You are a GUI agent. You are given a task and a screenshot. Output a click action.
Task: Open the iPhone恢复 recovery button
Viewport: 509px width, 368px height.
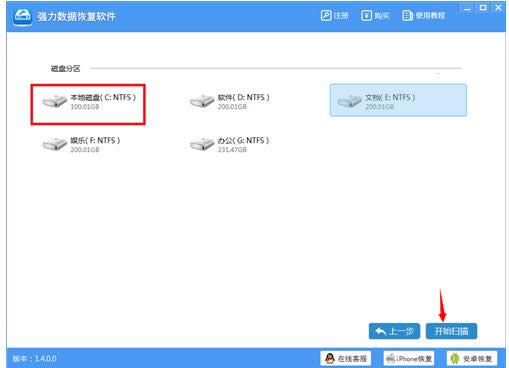click(409, 358)
